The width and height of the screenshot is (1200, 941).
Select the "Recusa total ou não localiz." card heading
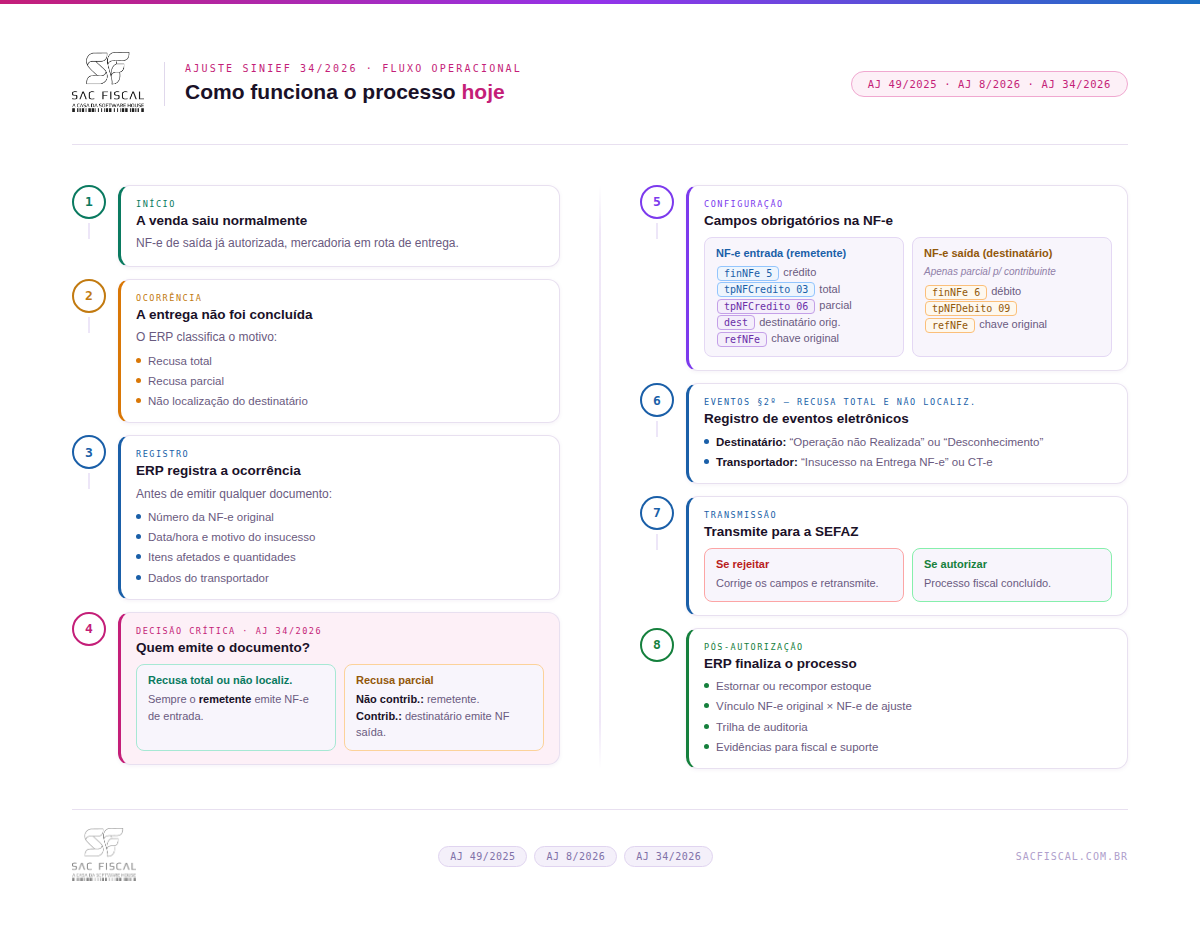tap(220, 680)
